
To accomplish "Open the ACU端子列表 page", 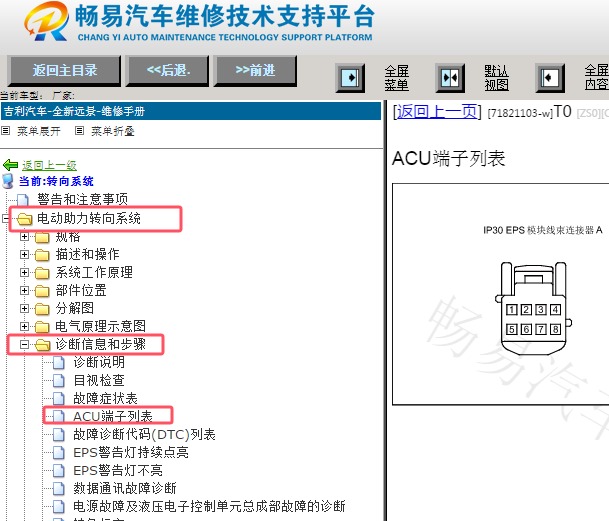I will click(x=113, y=416).
